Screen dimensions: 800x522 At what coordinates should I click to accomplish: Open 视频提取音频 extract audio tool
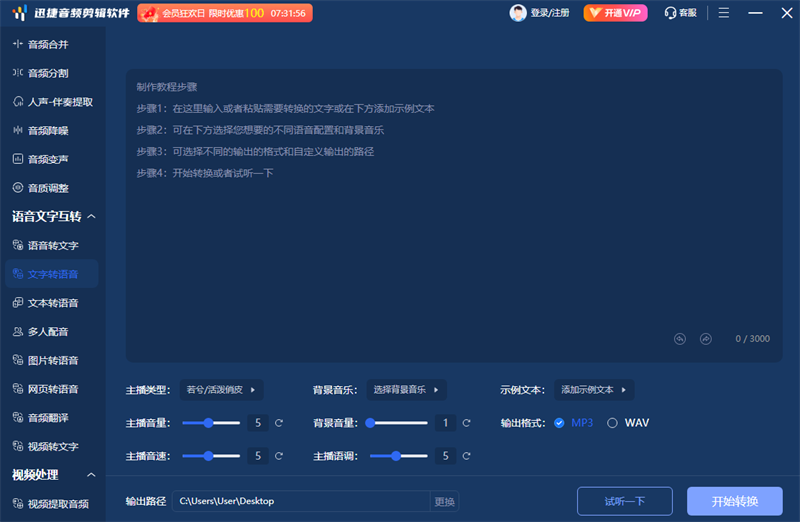click(x=51, y=504)
